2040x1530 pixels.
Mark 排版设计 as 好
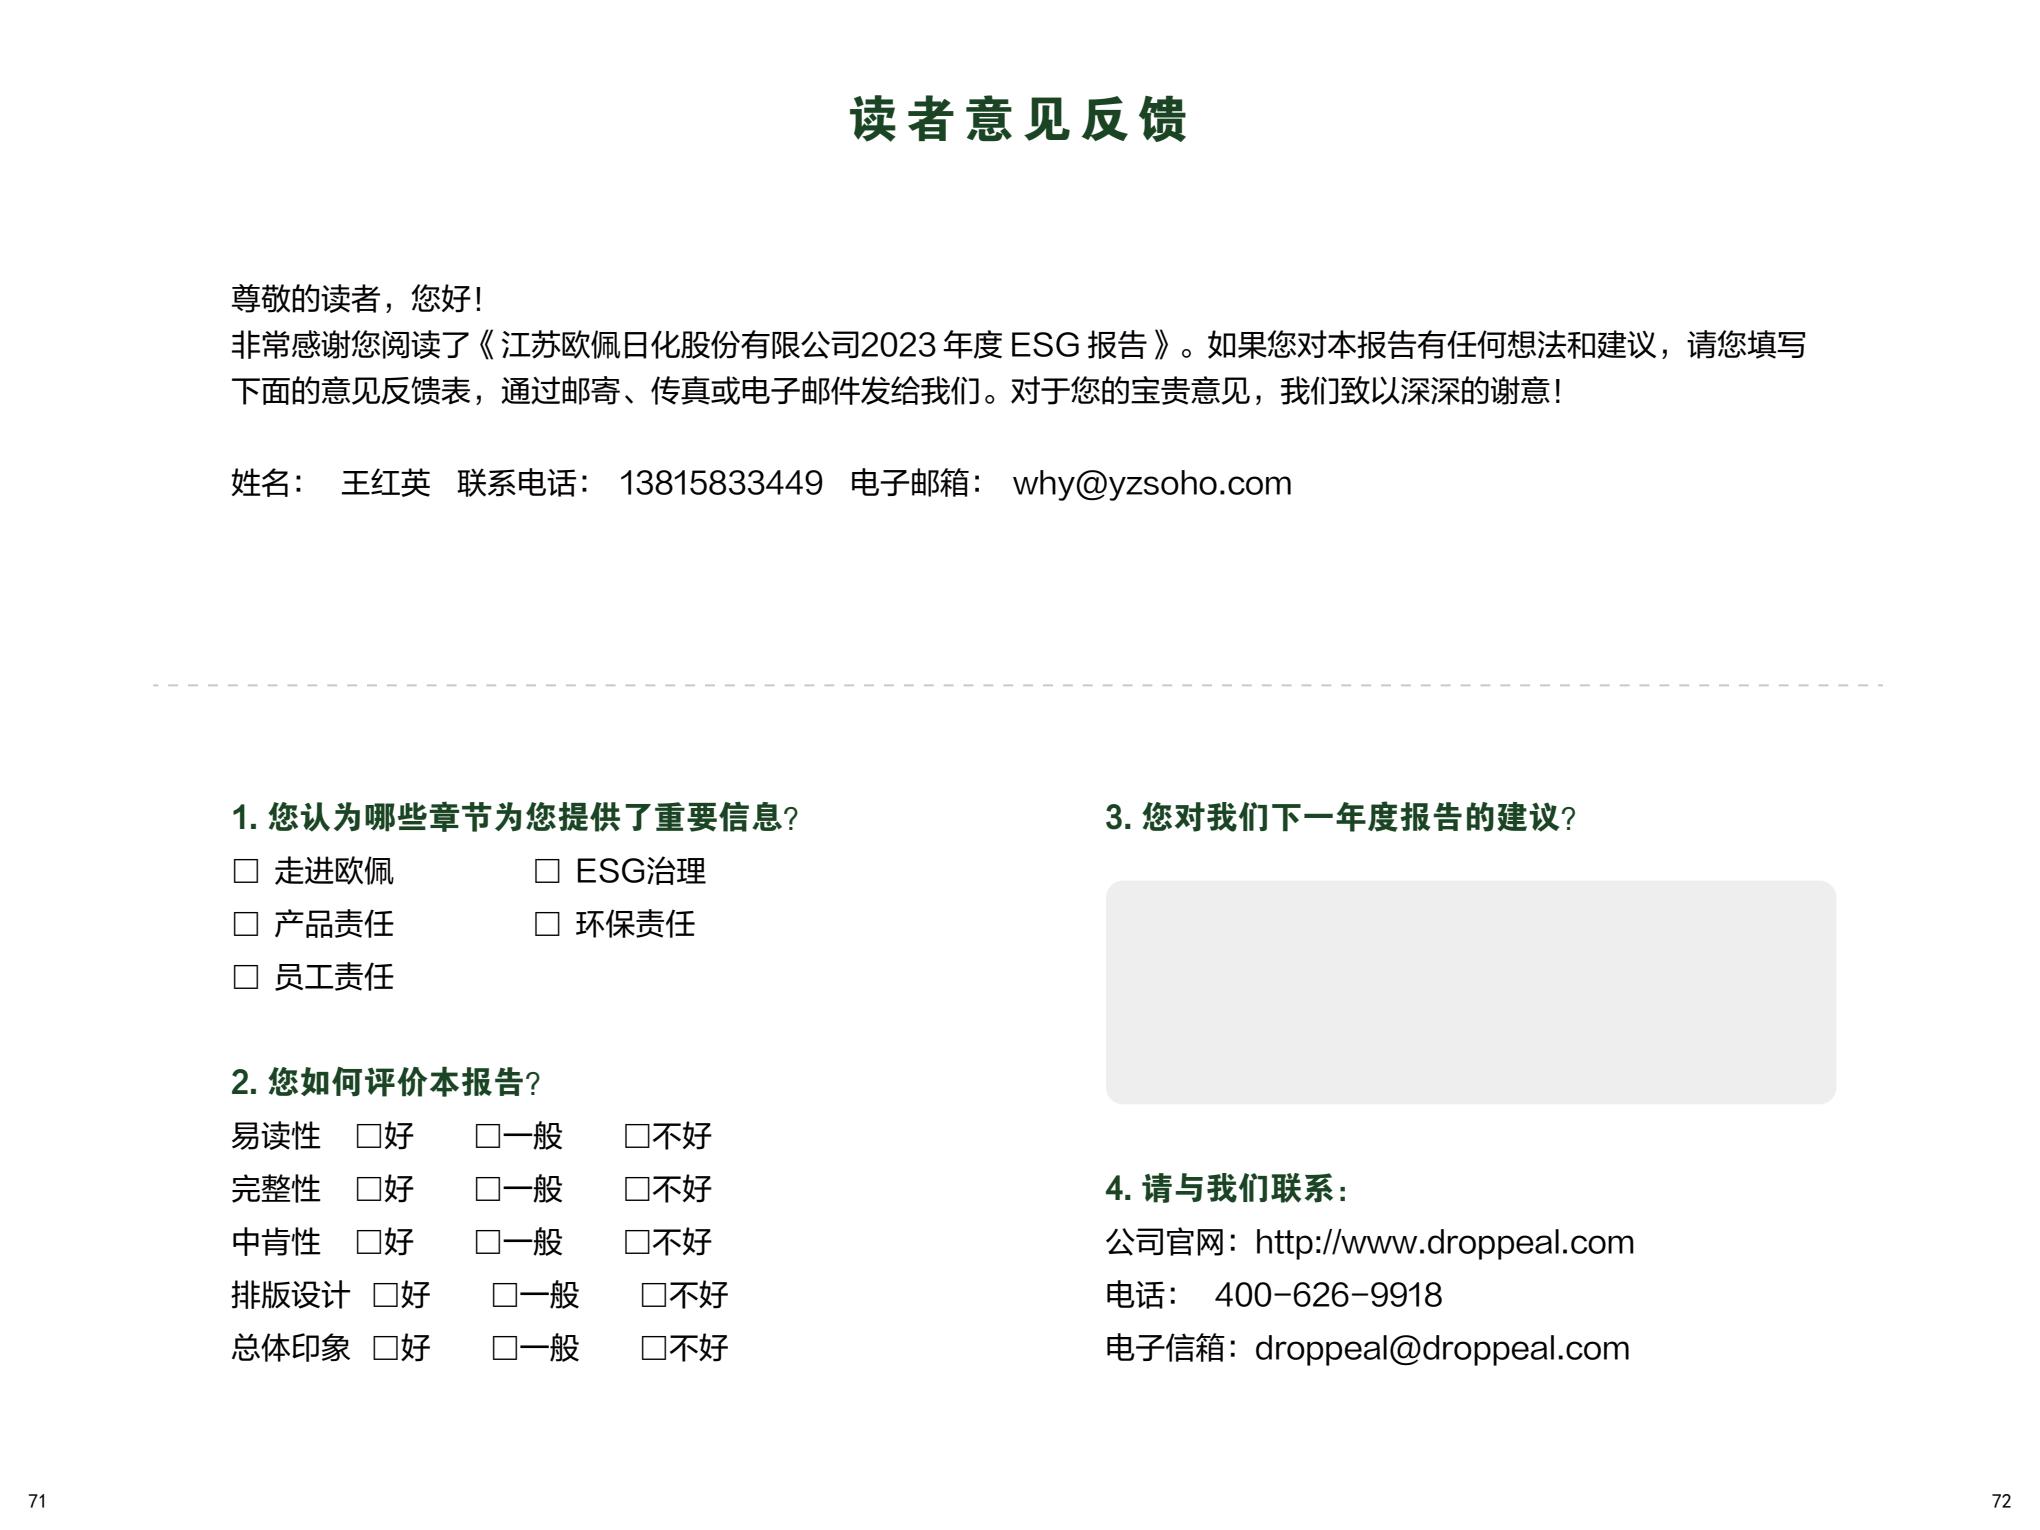coord(386,1295)
